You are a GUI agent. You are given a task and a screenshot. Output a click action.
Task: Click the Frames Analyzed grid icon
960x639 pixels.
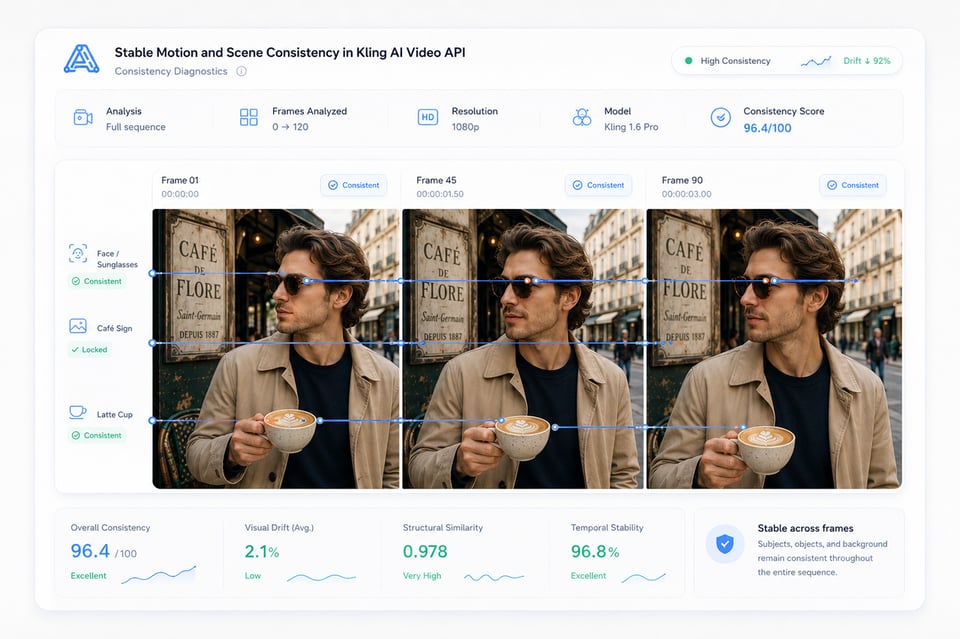tap(249, 118)
